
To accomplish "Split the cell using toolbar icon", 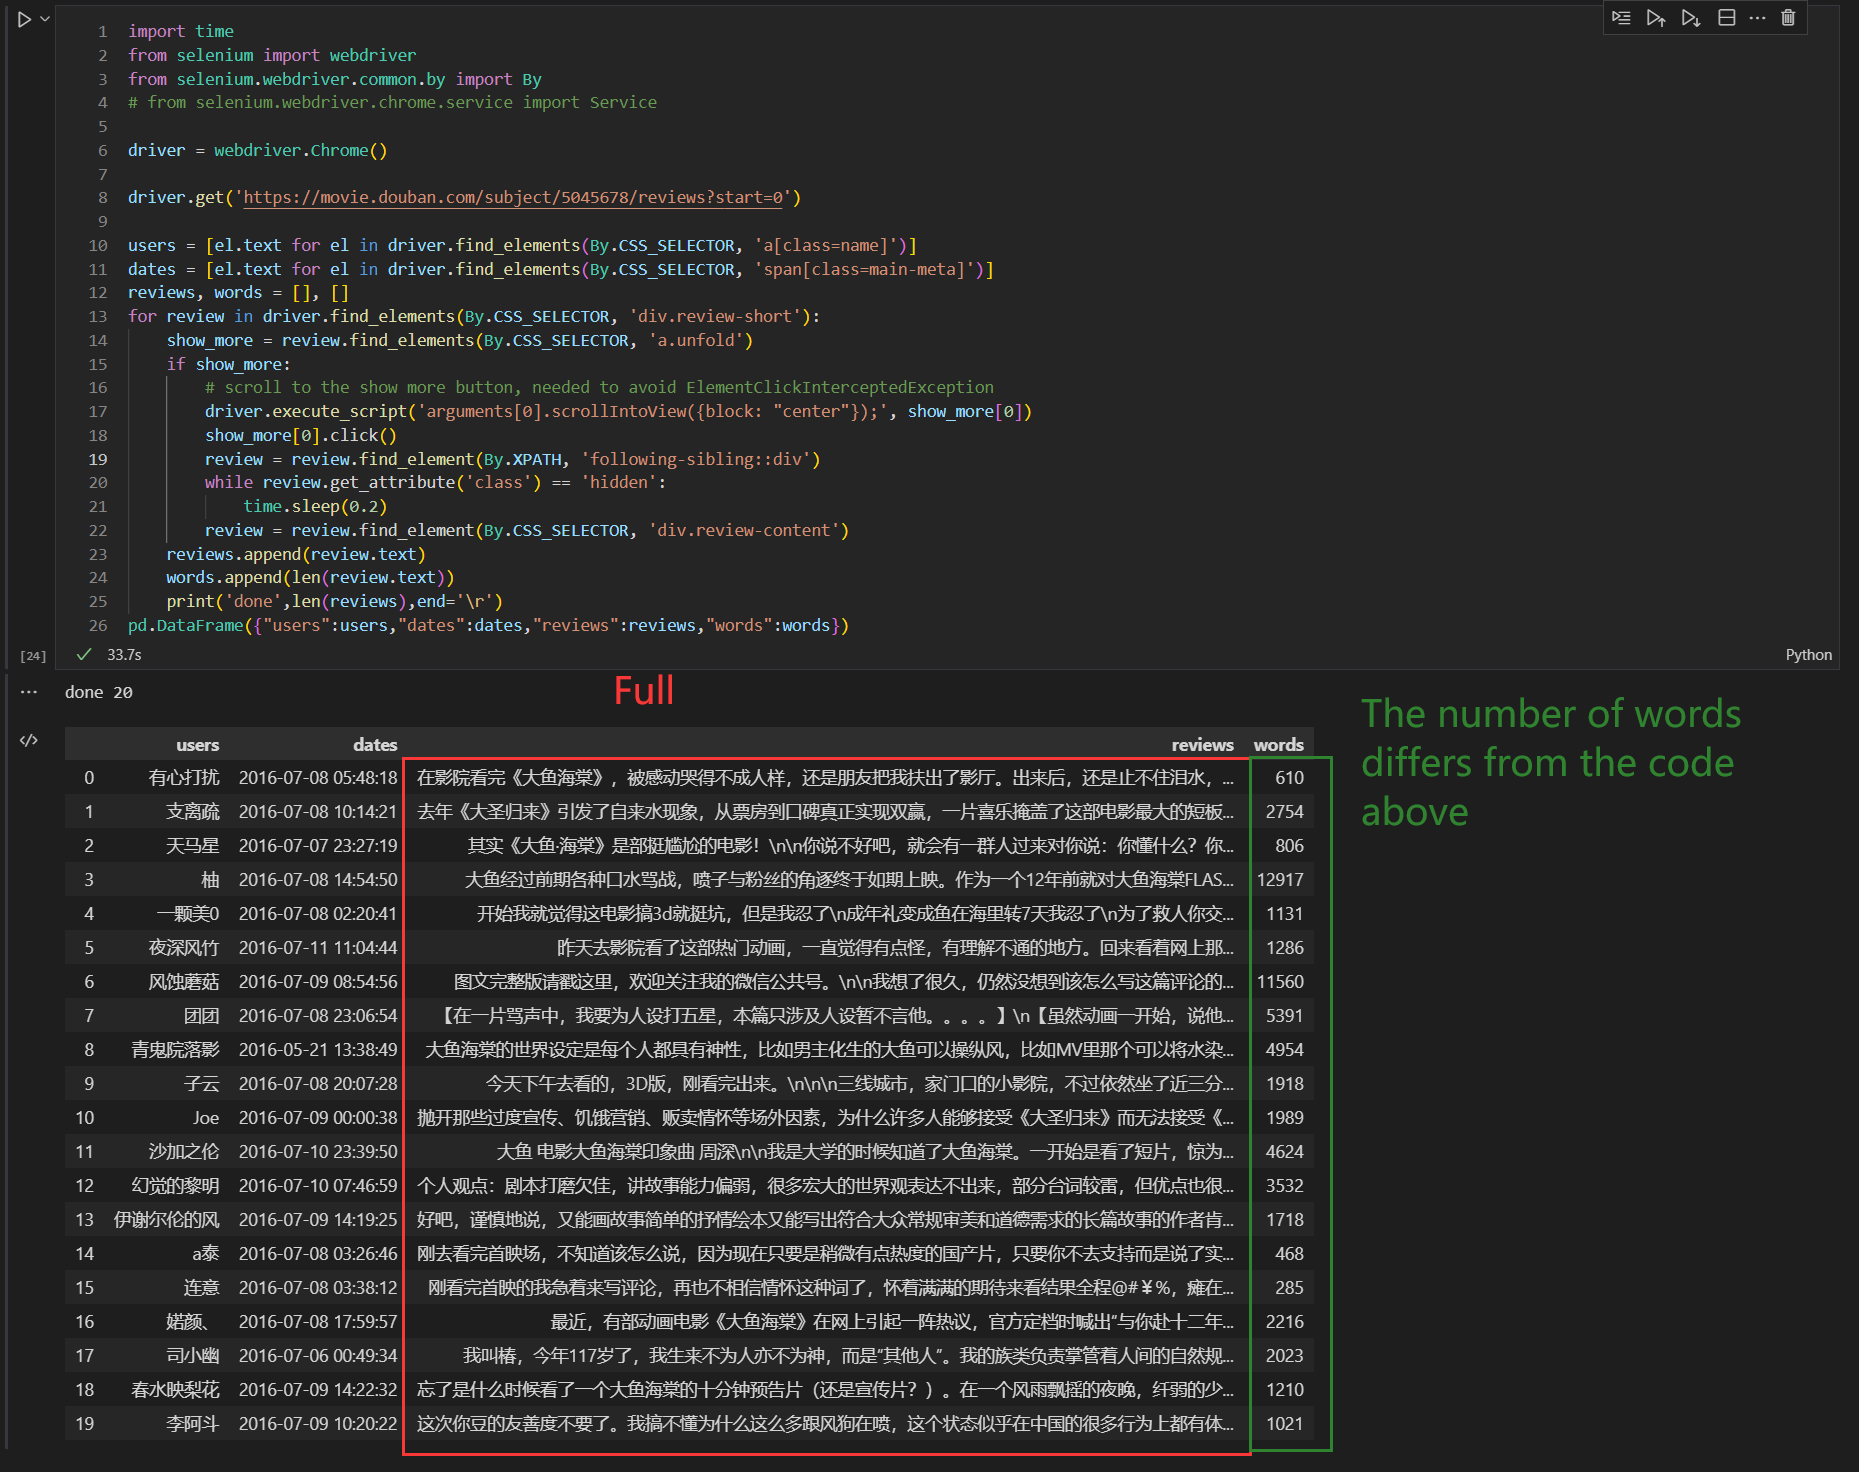I will click(1726, 18).
